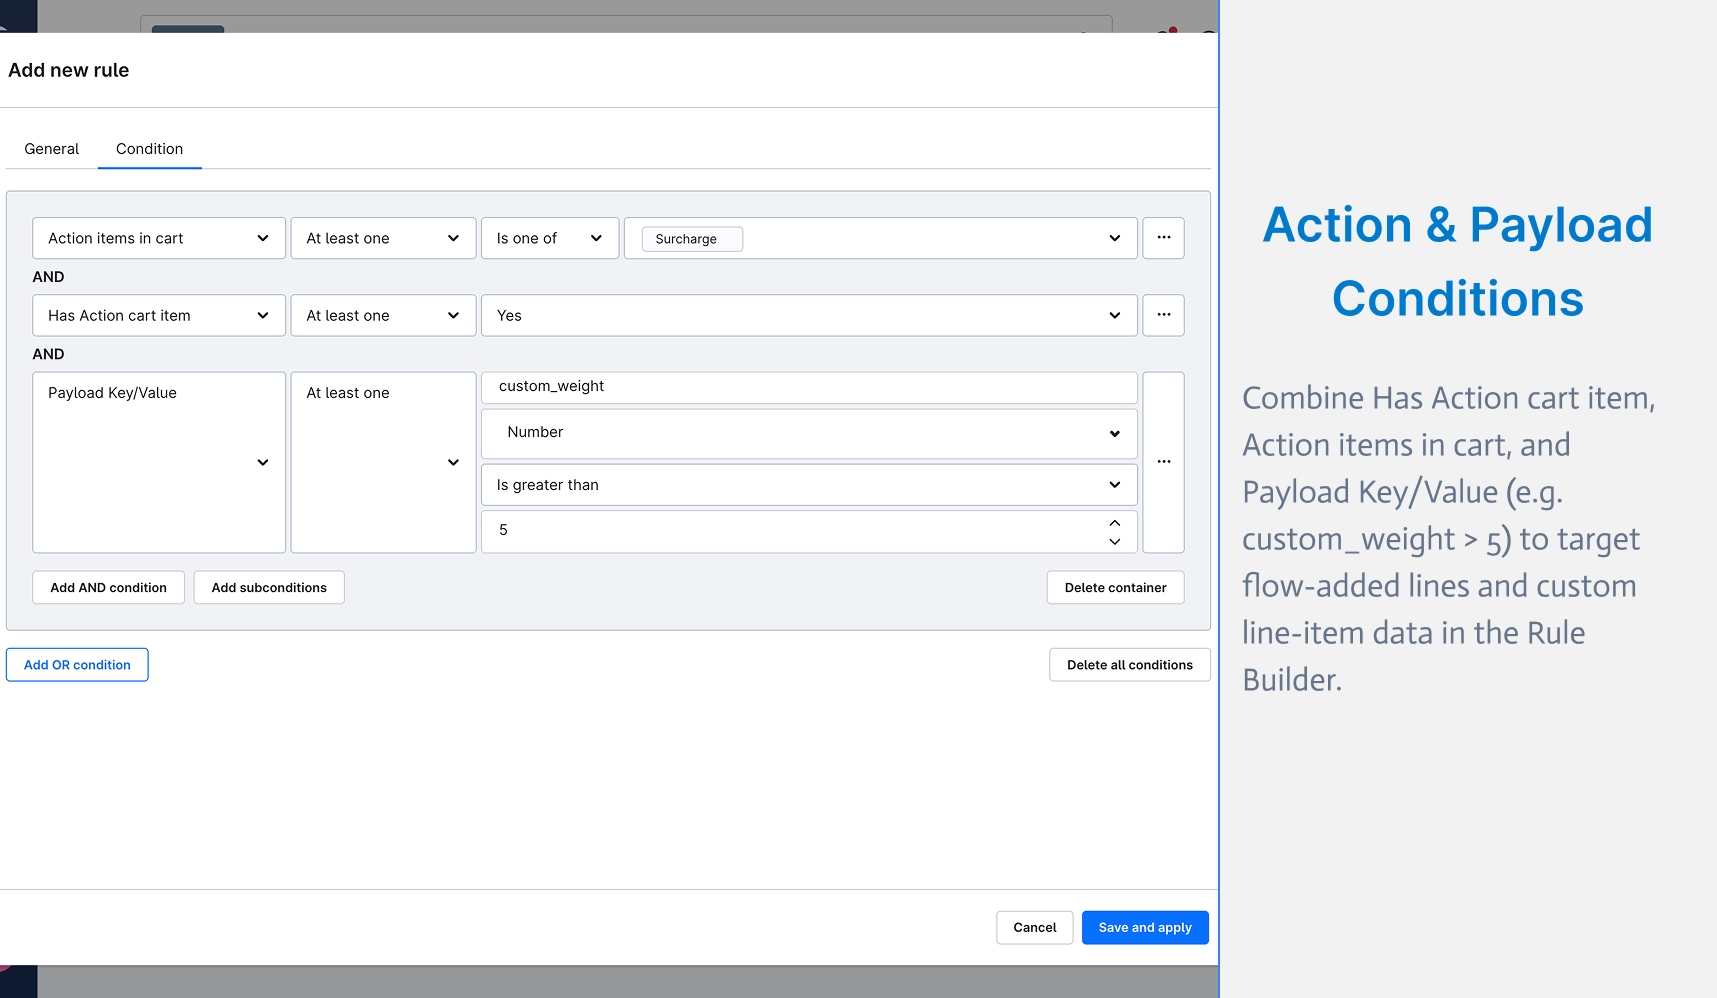
Task: Click the custom_weight key input field
Action: 809,387
